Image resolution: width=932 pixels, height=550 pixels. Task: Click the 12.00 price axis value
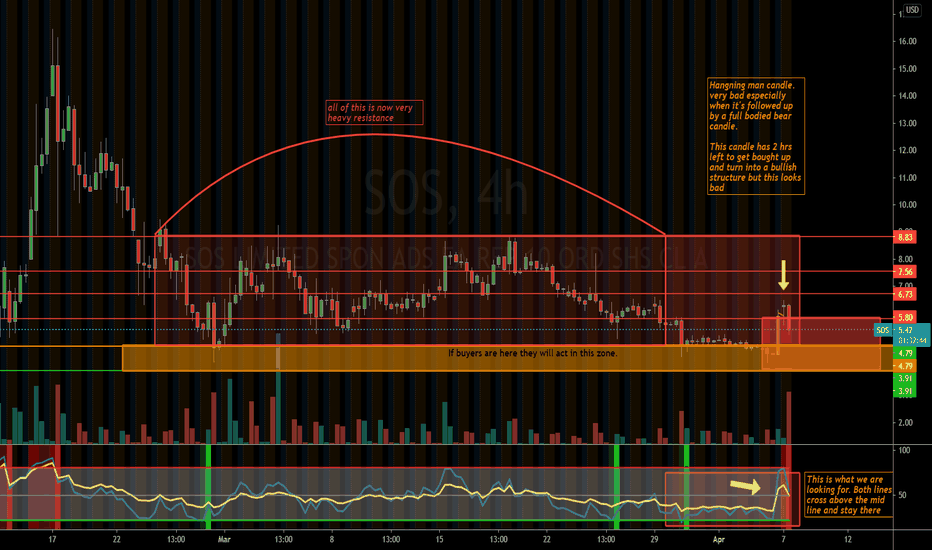click(907, 150)
